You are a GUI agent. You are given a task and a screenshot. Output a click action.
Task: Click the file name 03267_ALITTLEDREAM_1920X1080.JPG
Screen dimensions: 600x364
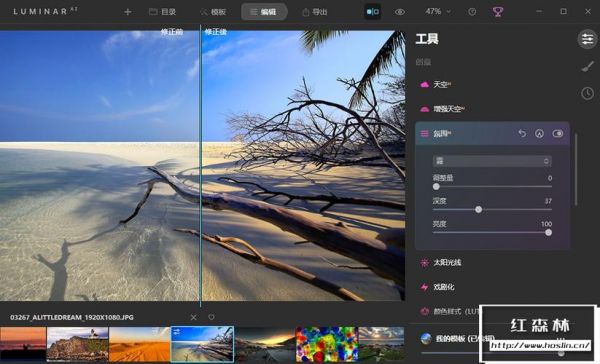[72, 317]
